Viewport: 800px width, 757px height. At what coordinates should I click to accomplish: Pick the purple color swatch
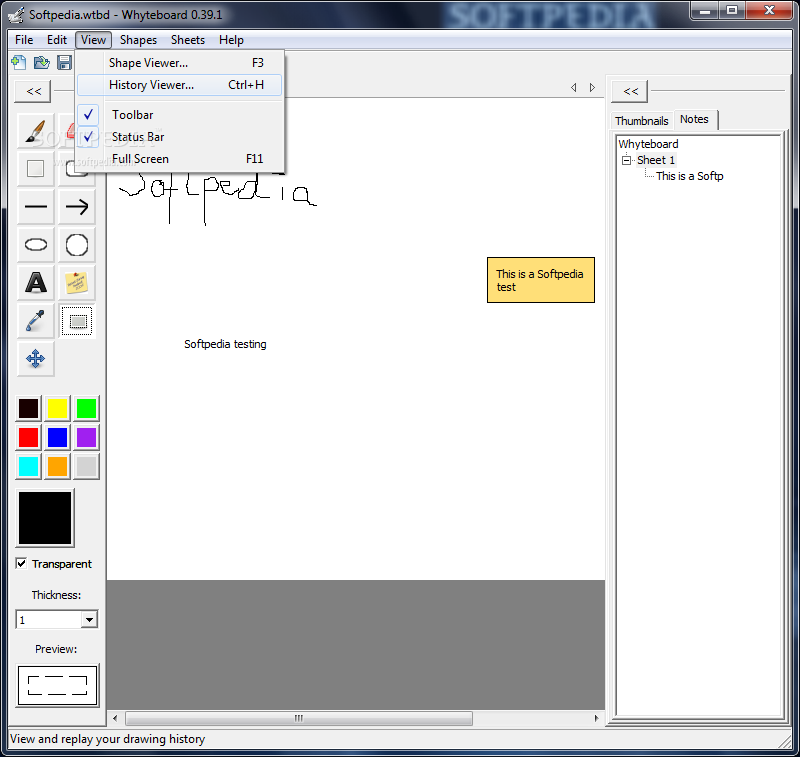point(86,438)
